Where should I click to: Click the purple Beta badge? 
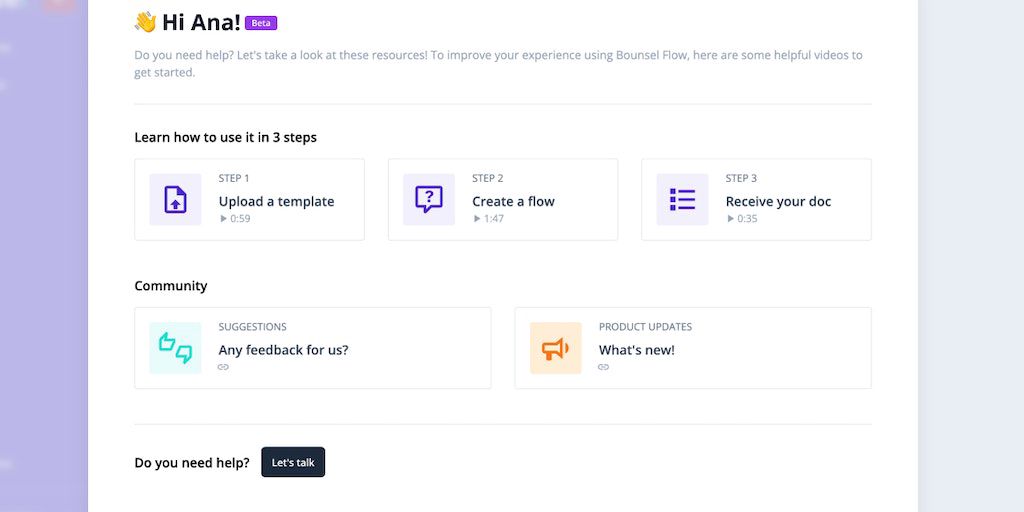click(261, 23)
